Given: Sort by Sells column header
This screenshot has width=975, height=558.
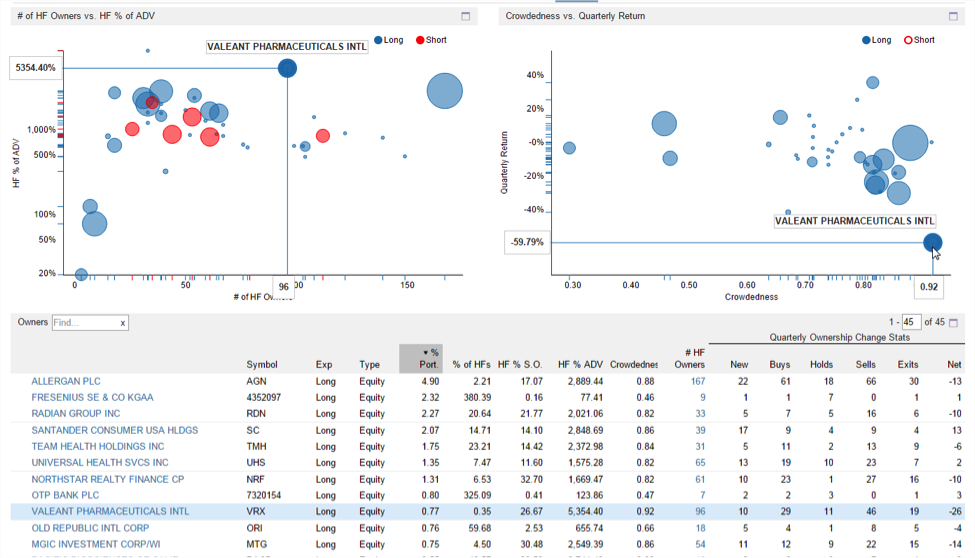Looking at the screenshot, I should 866,365.
